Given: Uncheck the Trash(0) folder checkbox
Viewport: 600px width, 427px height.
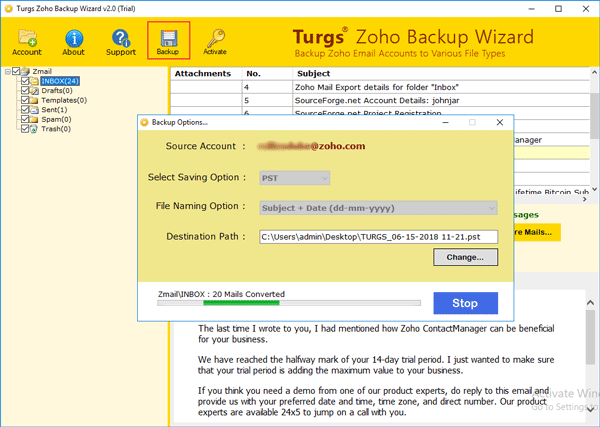Looking at the screenshot, I should coord(25,129).
